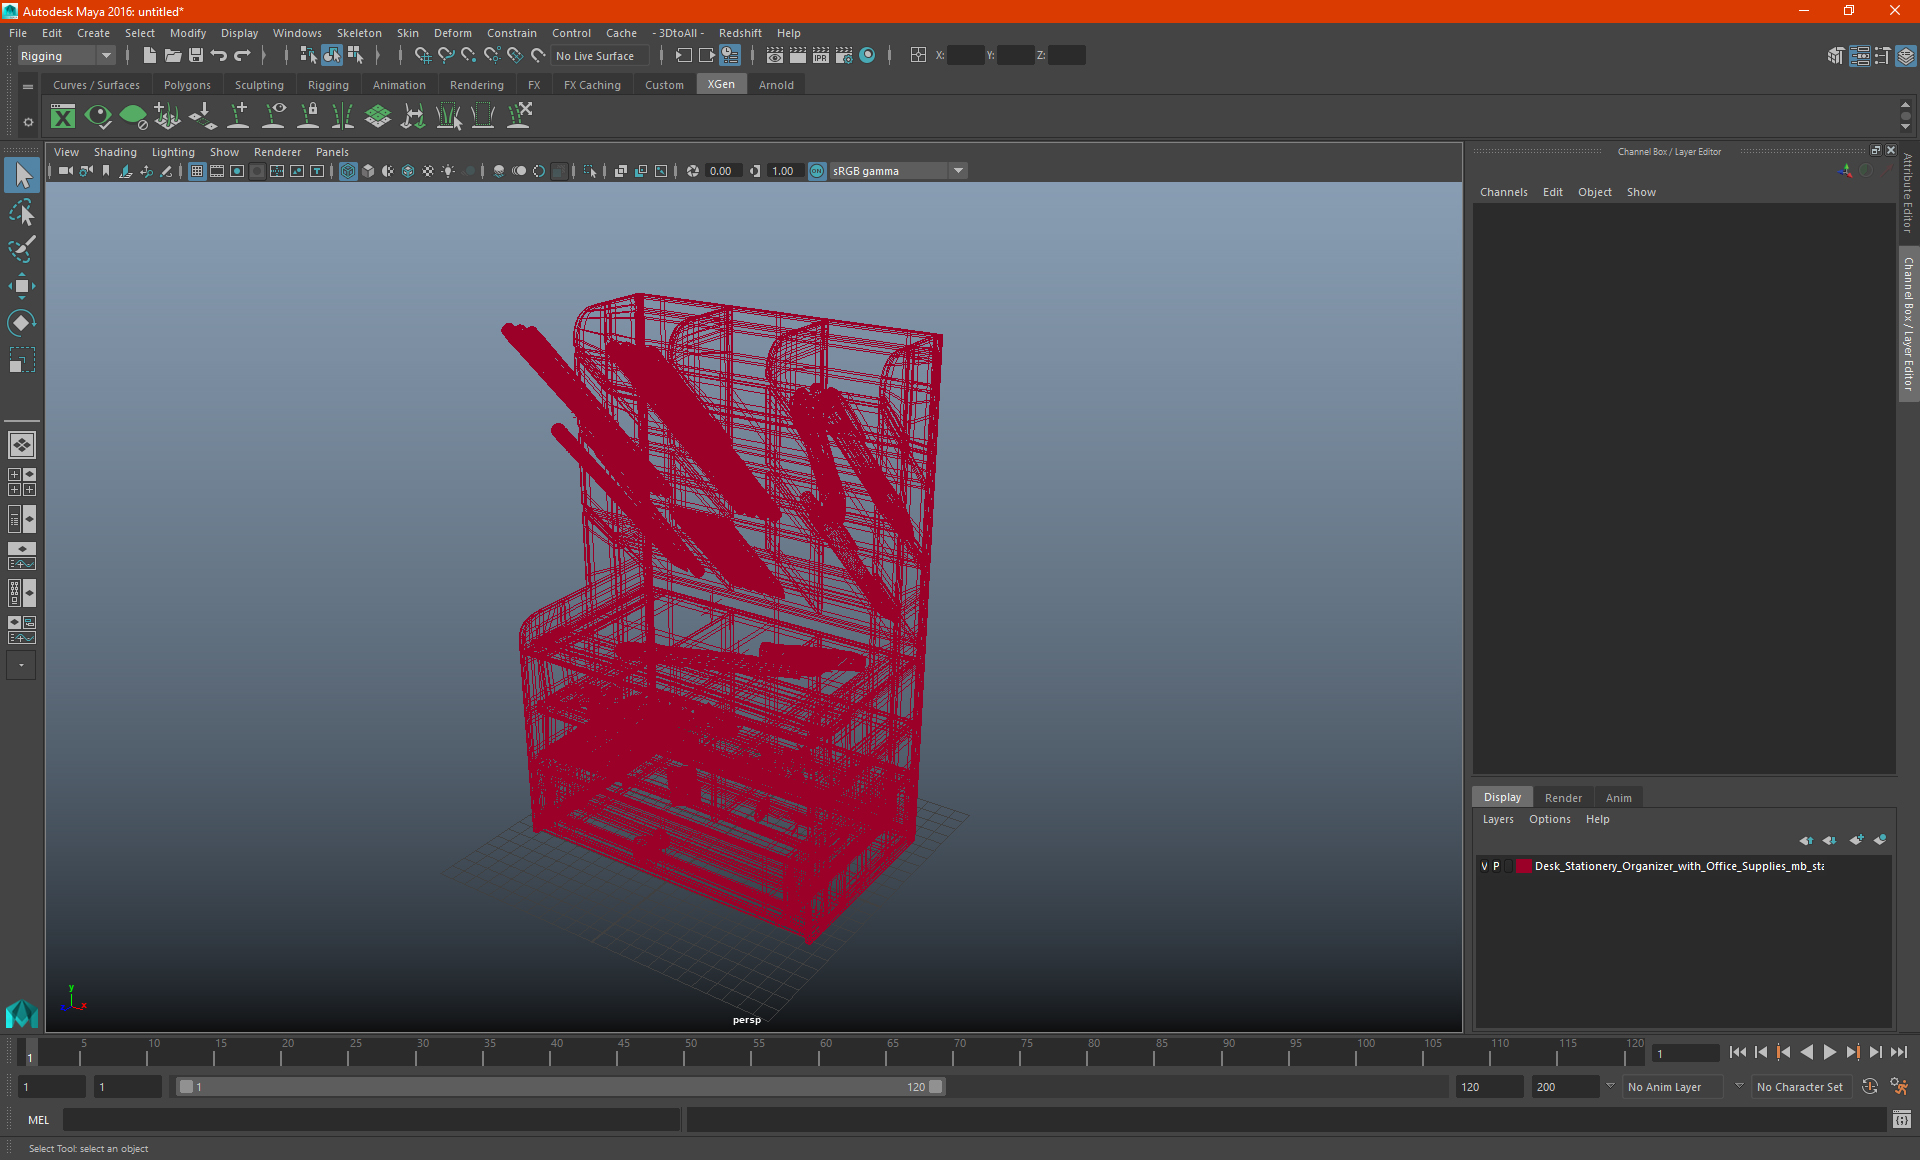Toggle layer playback P box
The image size is (1920, 1160).
pos(1496,866)
